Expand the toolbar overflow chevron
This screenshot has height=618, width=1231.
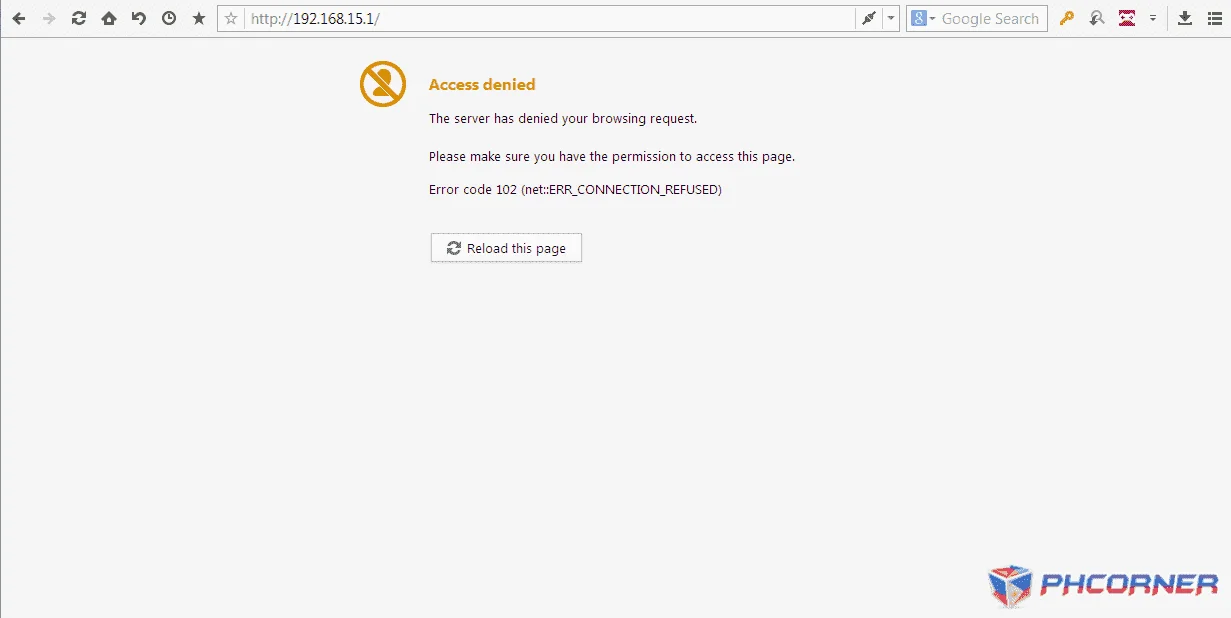(x=1152, y=18)
